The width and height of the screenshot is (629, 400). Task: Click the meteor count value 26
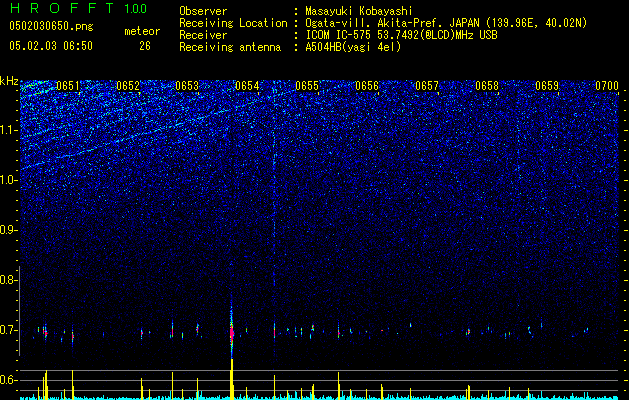[145, 46]
